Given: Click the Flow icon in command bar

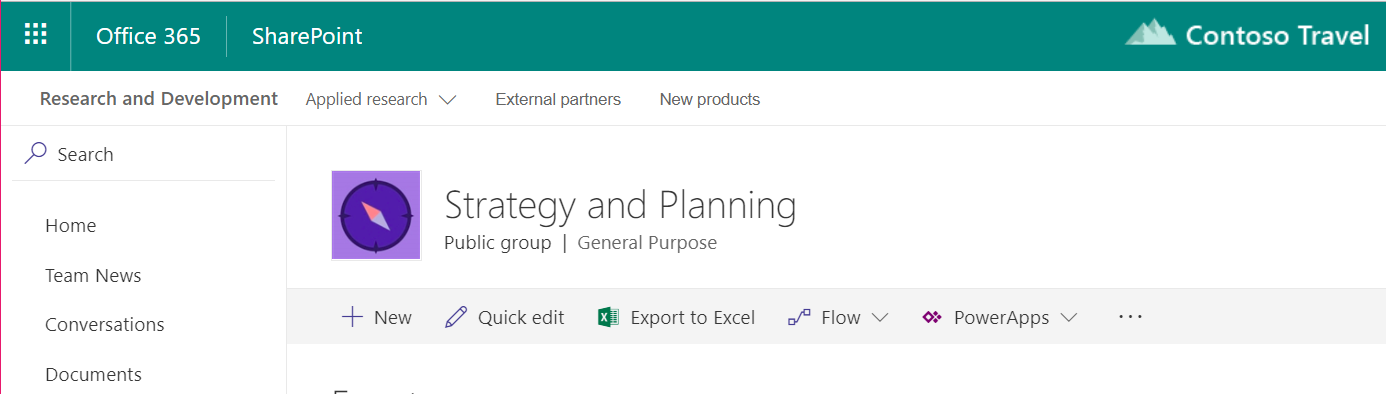Looking at the screenshot, I should click(799, 318).
